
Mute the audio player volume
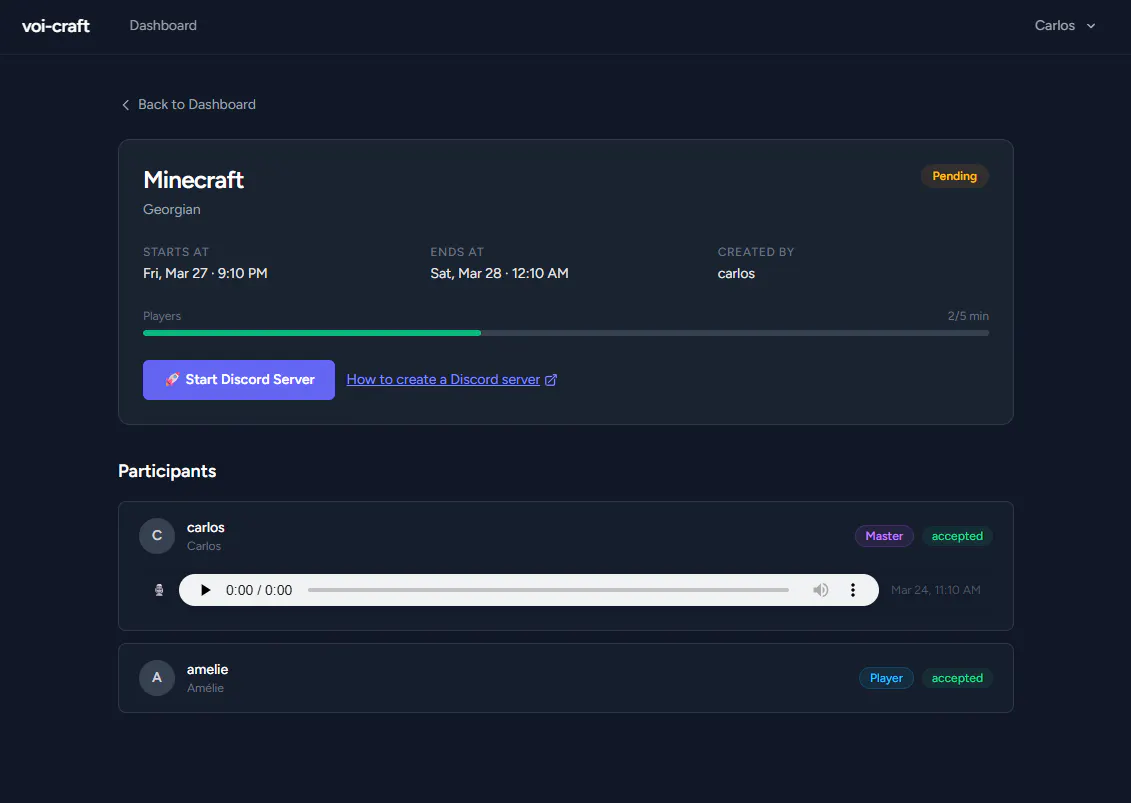(x=820, y=590)
